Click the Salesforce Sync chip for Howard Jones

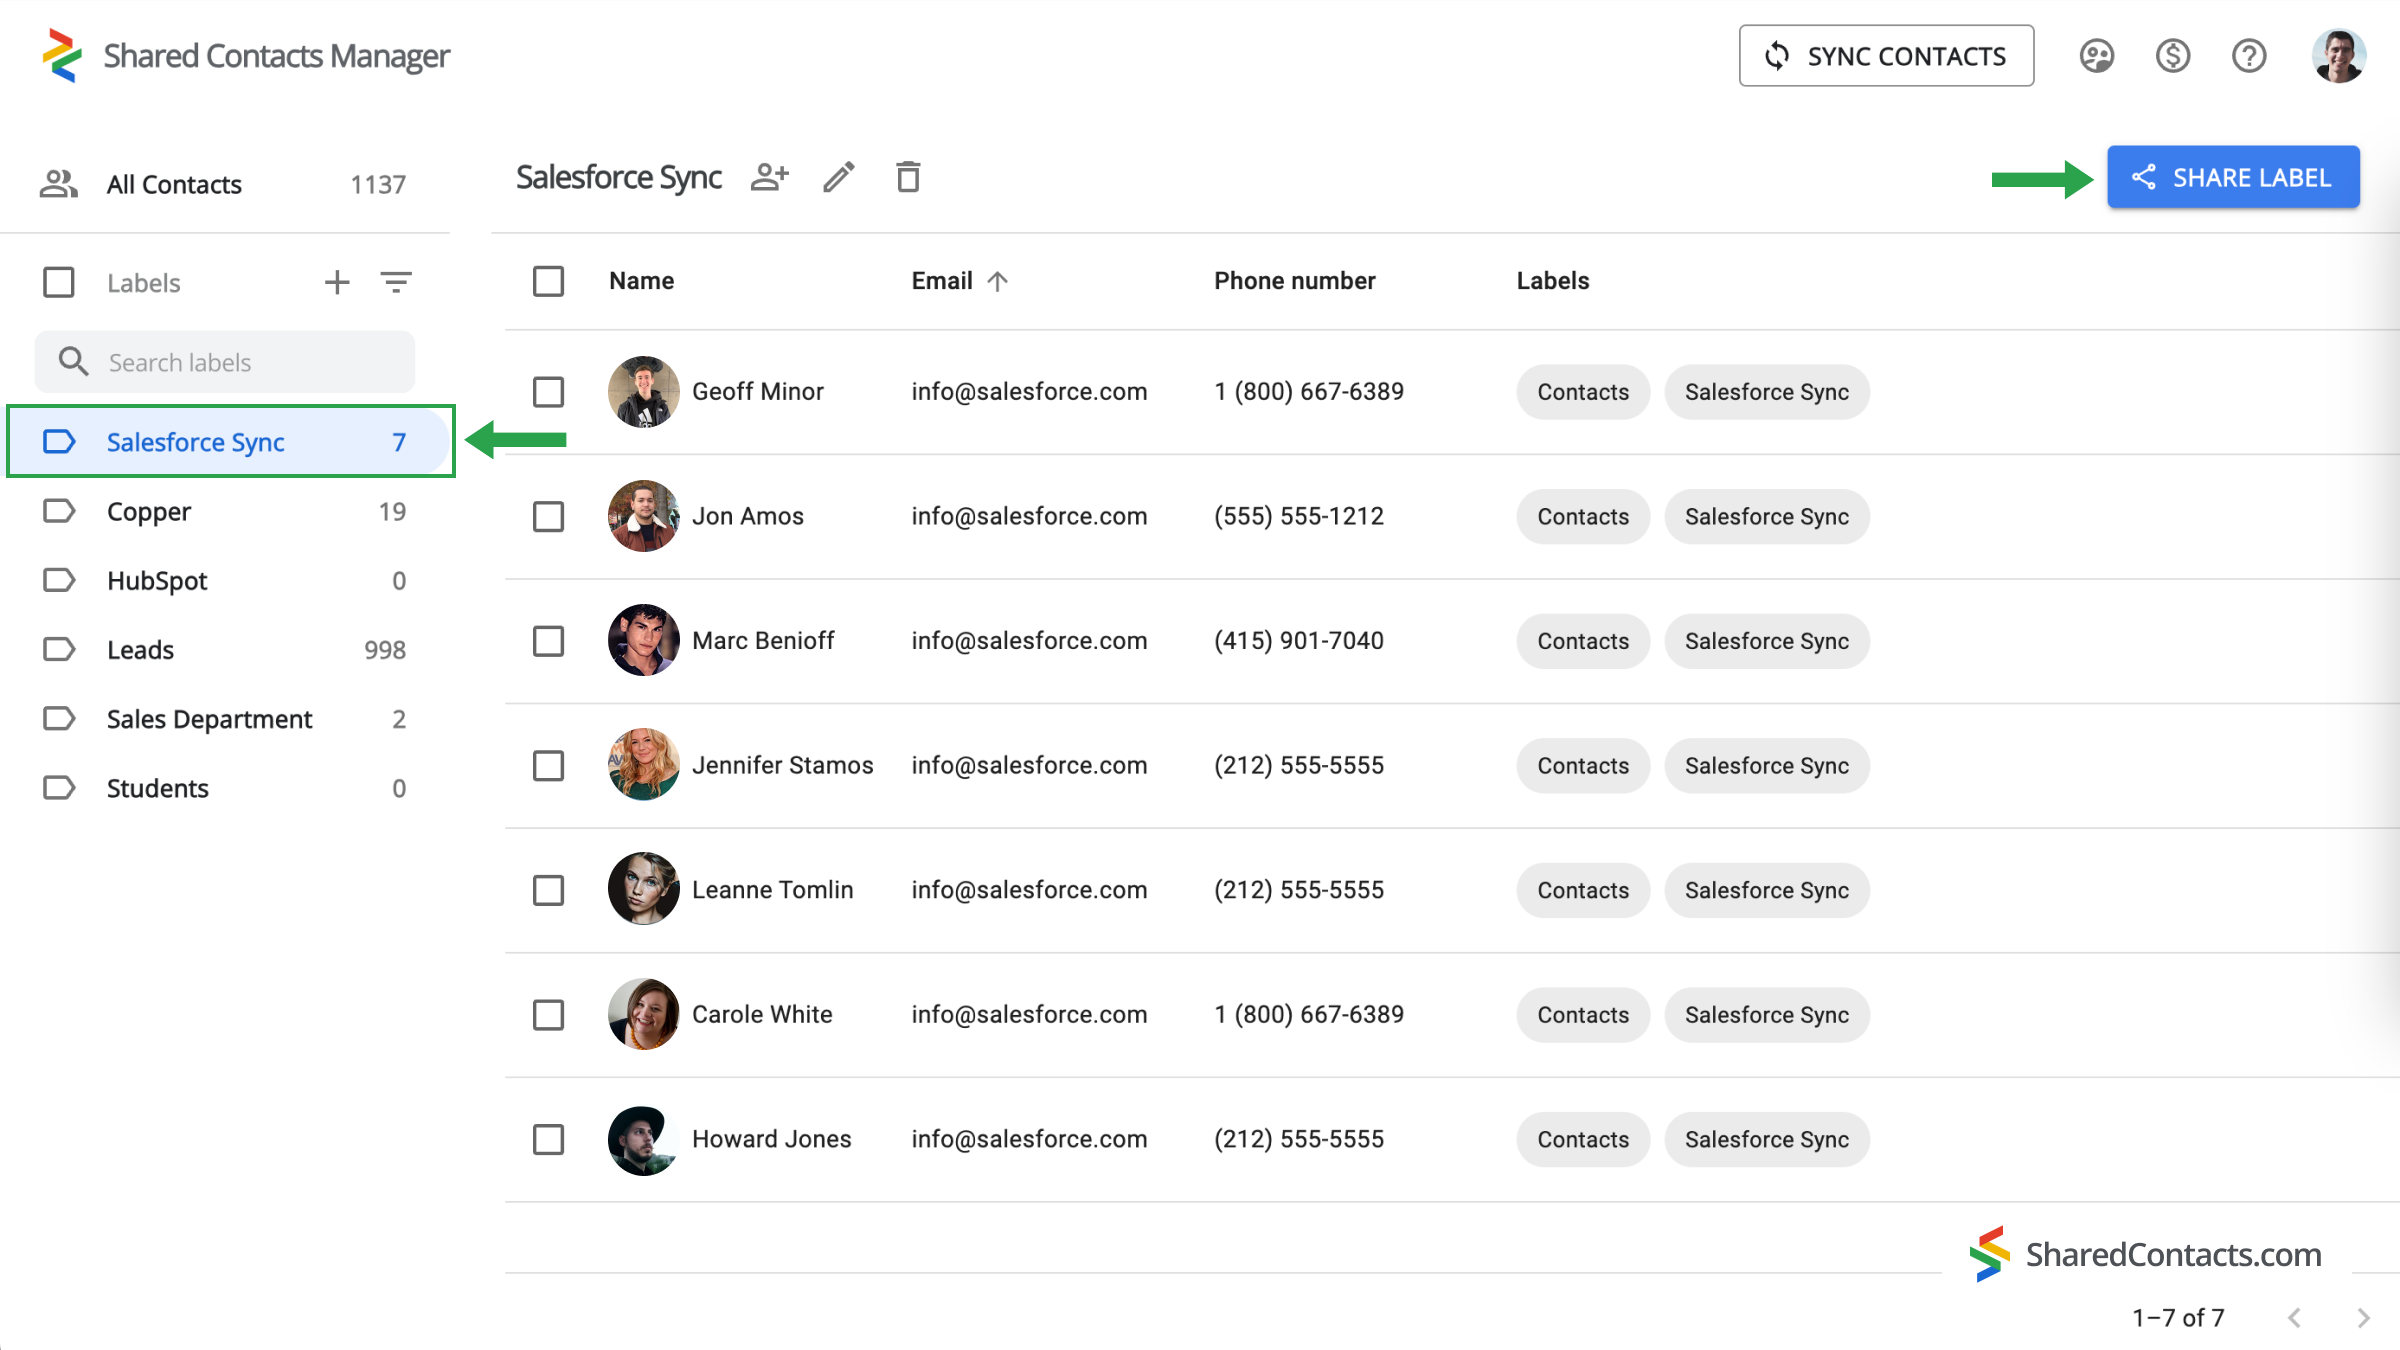point(1767,1139)
